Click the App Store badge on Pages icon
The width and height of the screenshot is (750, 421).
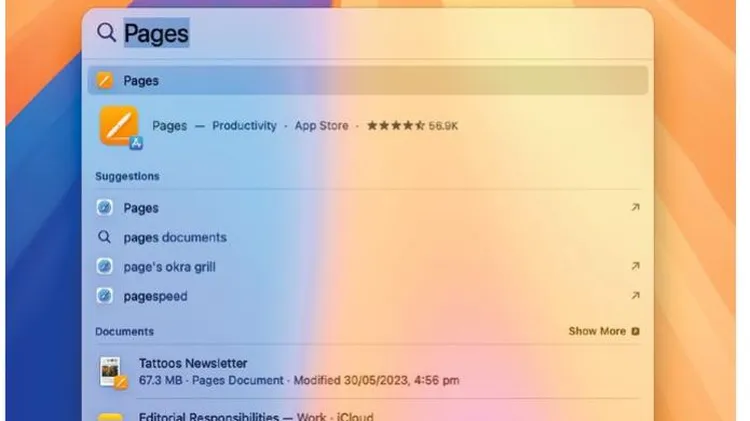[136, 143]
